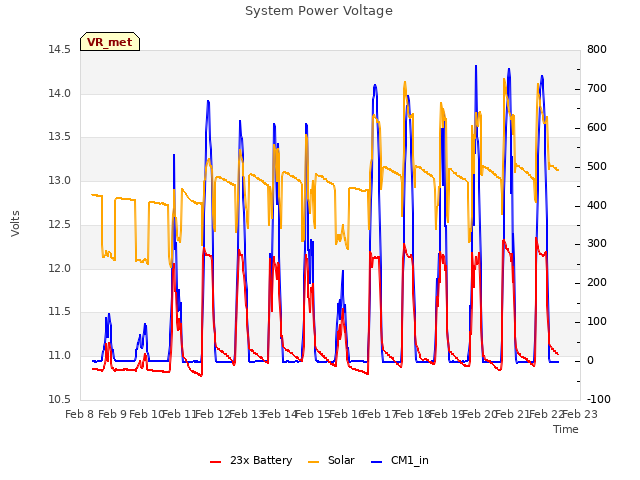Click the 11.5 left axis tick label
640x480 pixels.
click(x=60, y=312)
